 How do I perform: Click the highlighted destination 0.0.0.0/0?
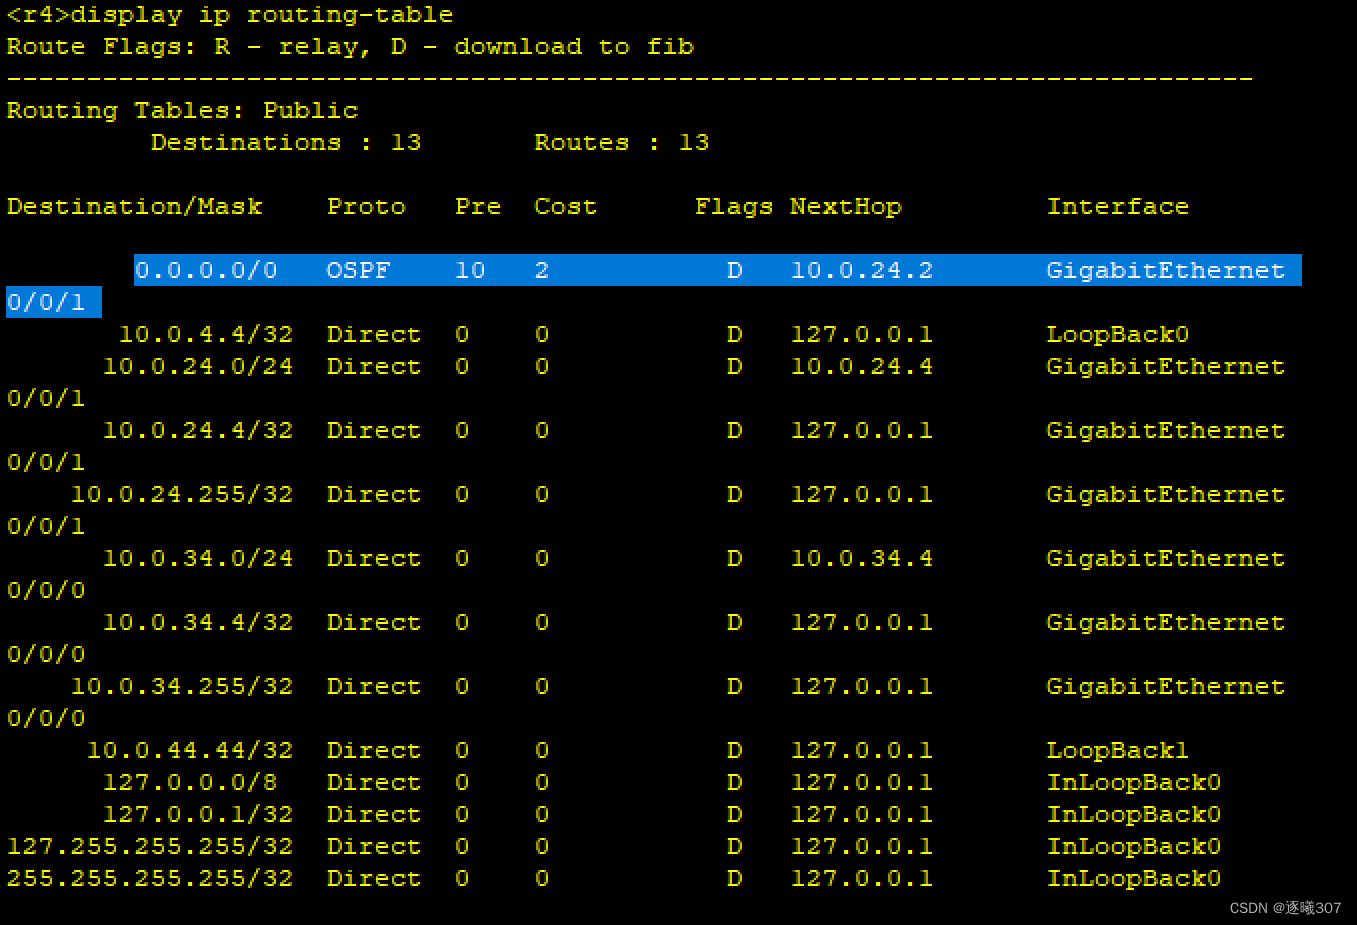pyautogui.click(x=206, y=271)
